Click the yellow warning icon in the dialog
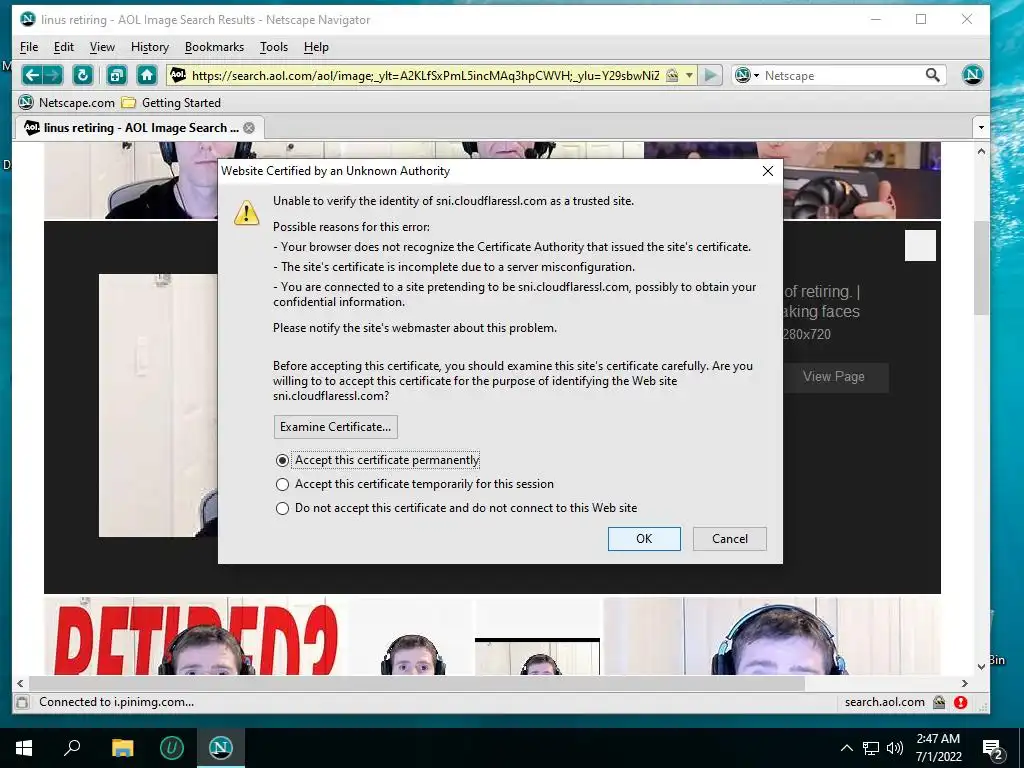Viewport: 1024px width, 768px height. [246, 213]
